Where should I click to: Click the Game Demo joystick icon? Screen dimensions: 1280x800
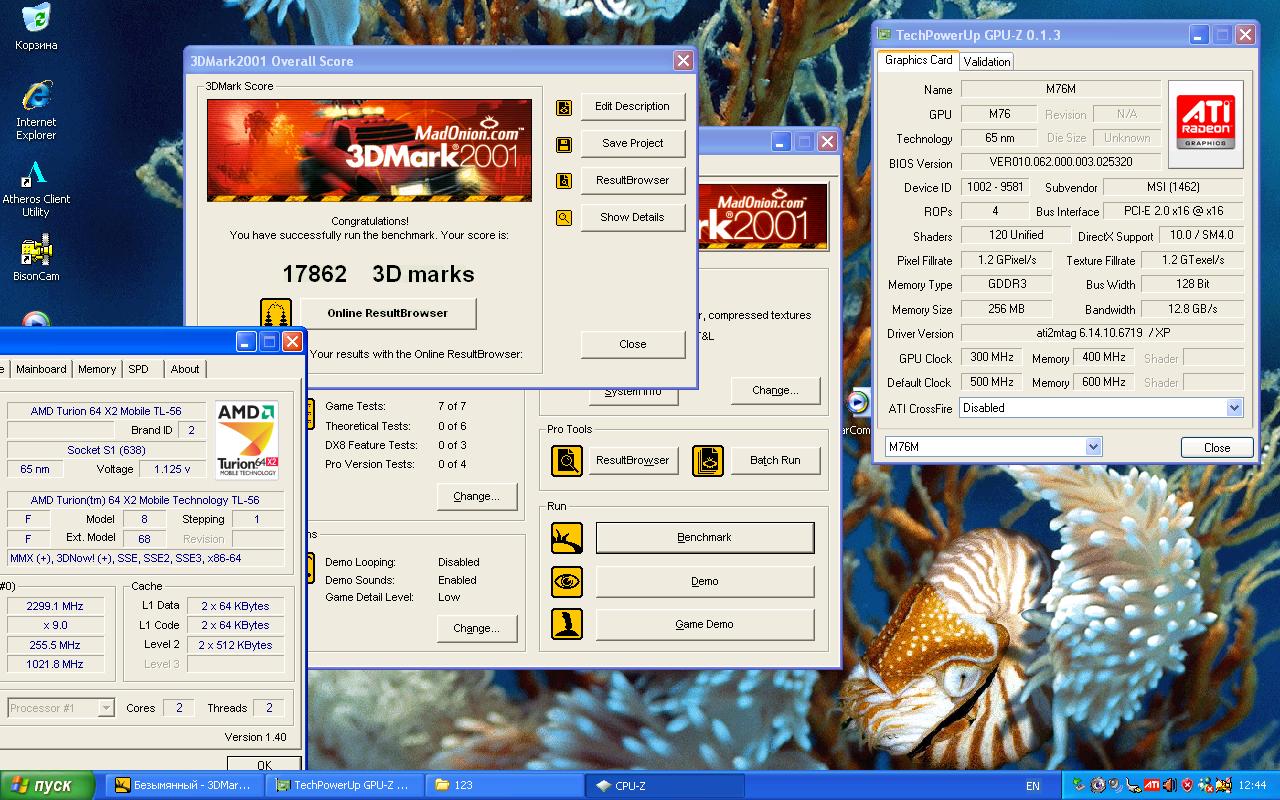567,624
